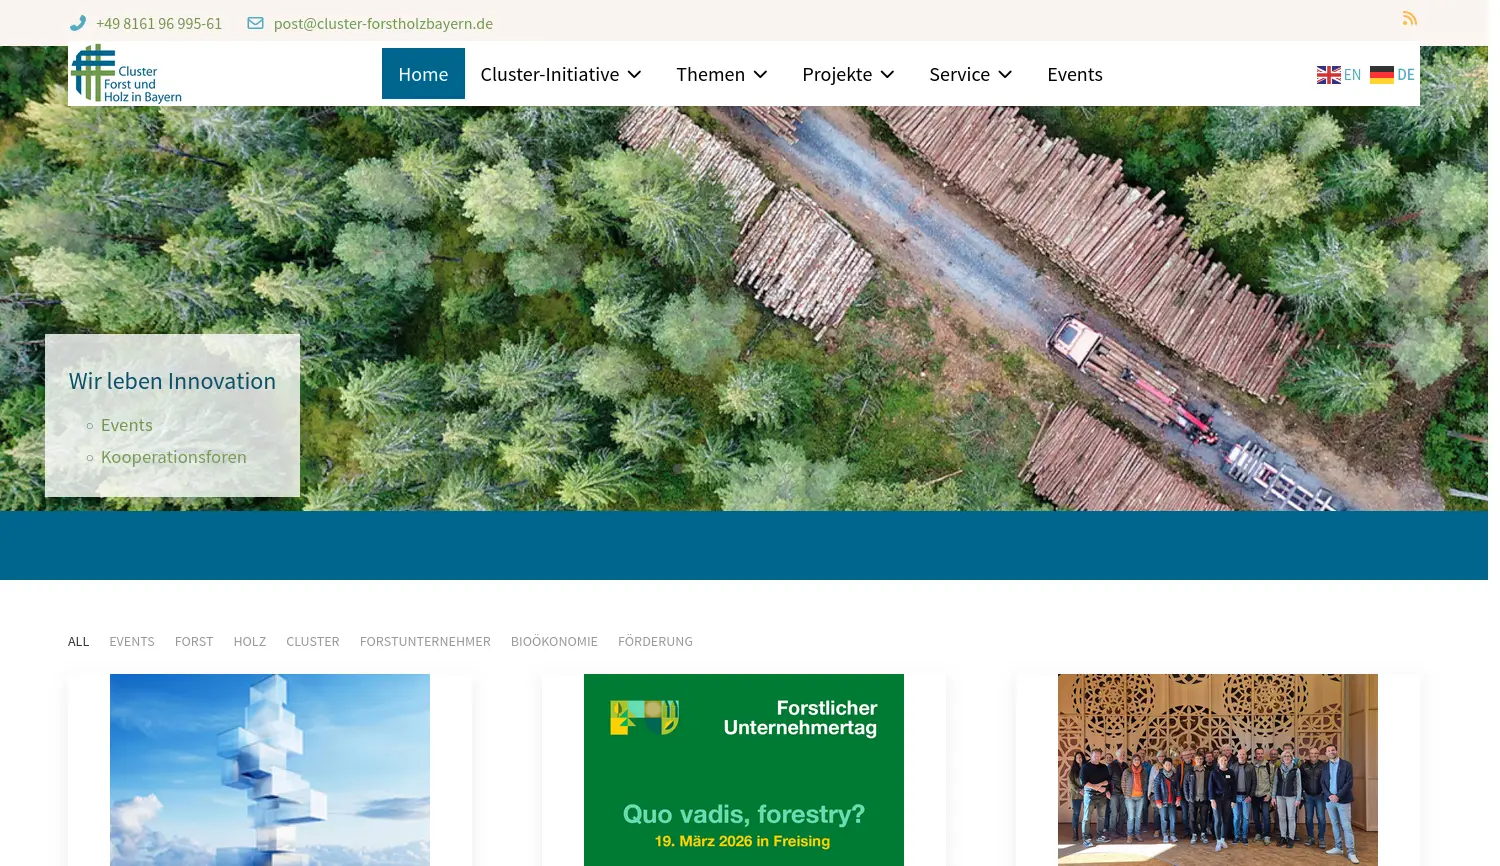Screen dimensions: 1500x866
Task: Click the envelope icon next to the email
Action: tap(256, 23)
